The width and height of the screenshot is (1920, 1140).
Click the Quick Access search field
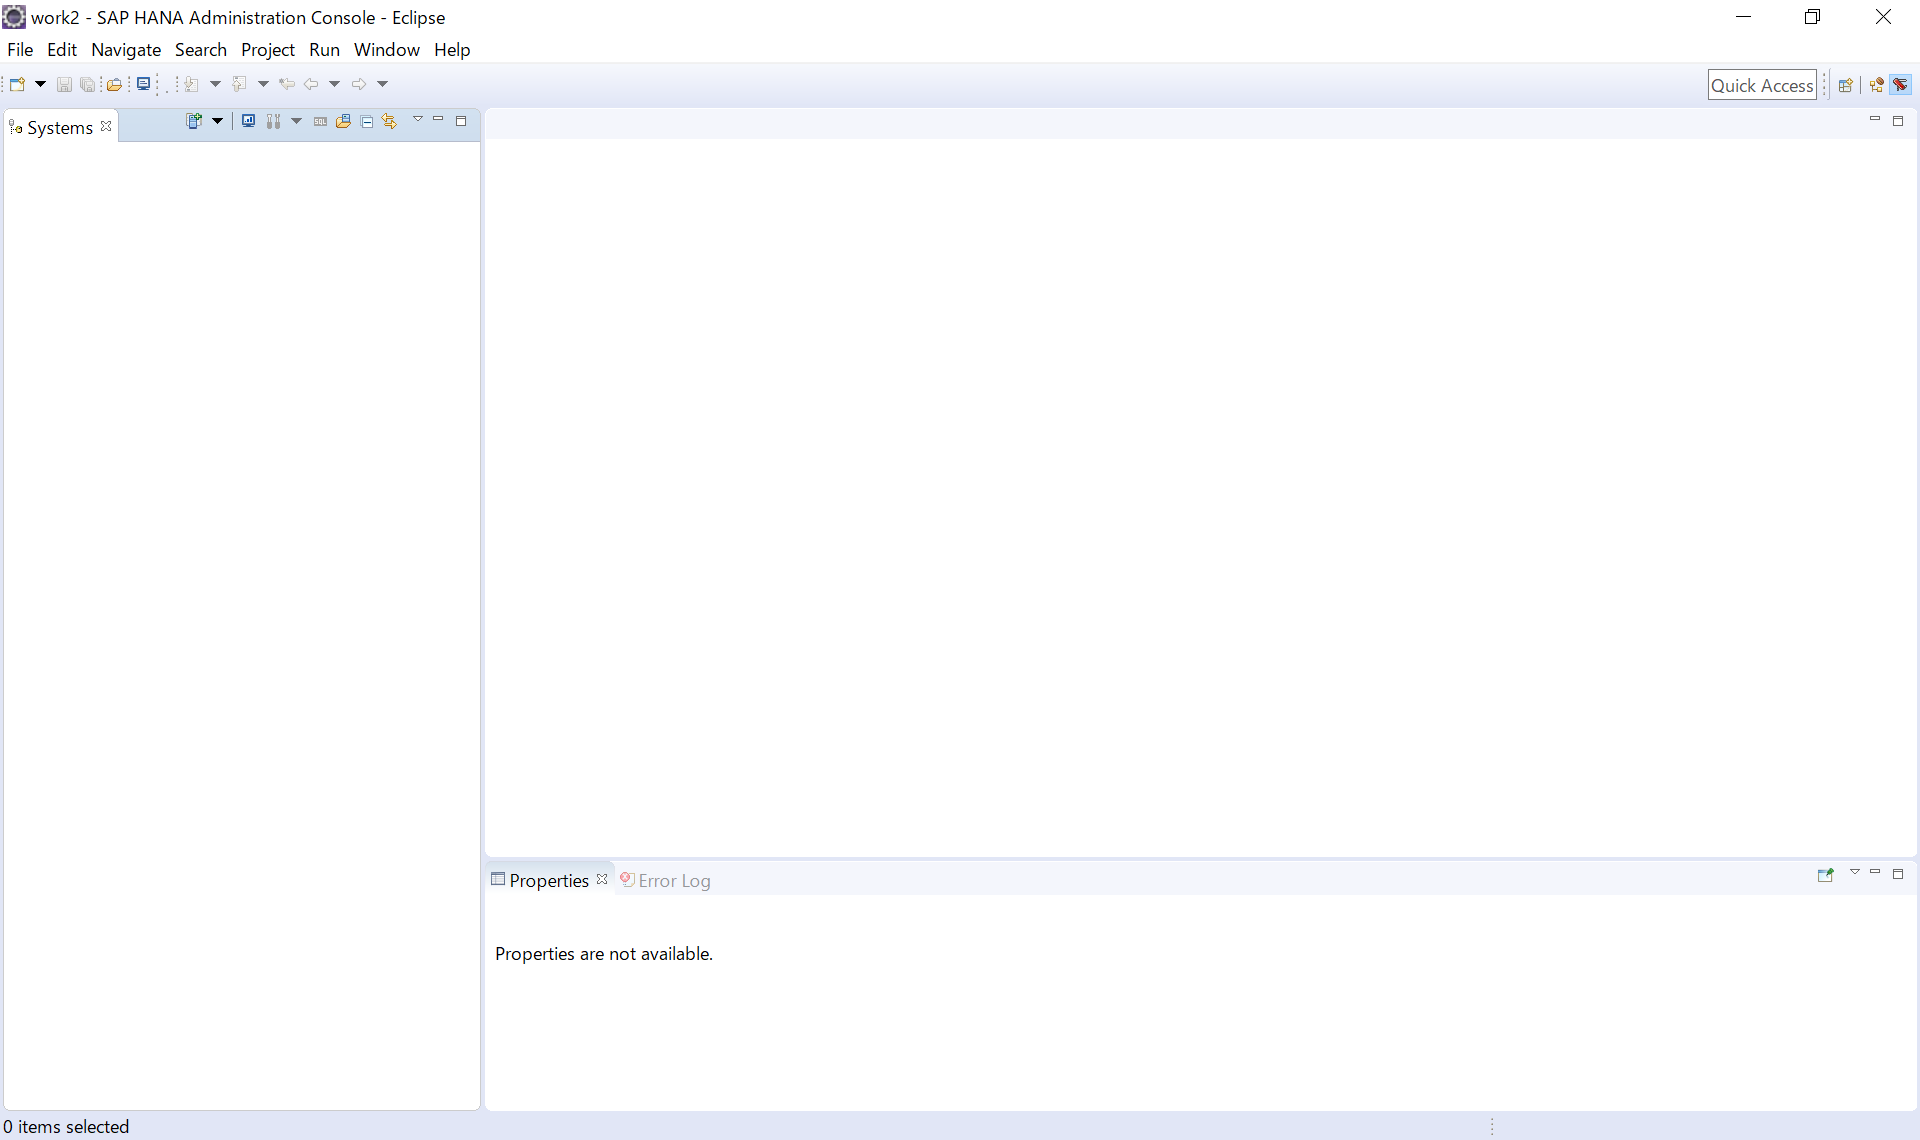coord(1761,85)
